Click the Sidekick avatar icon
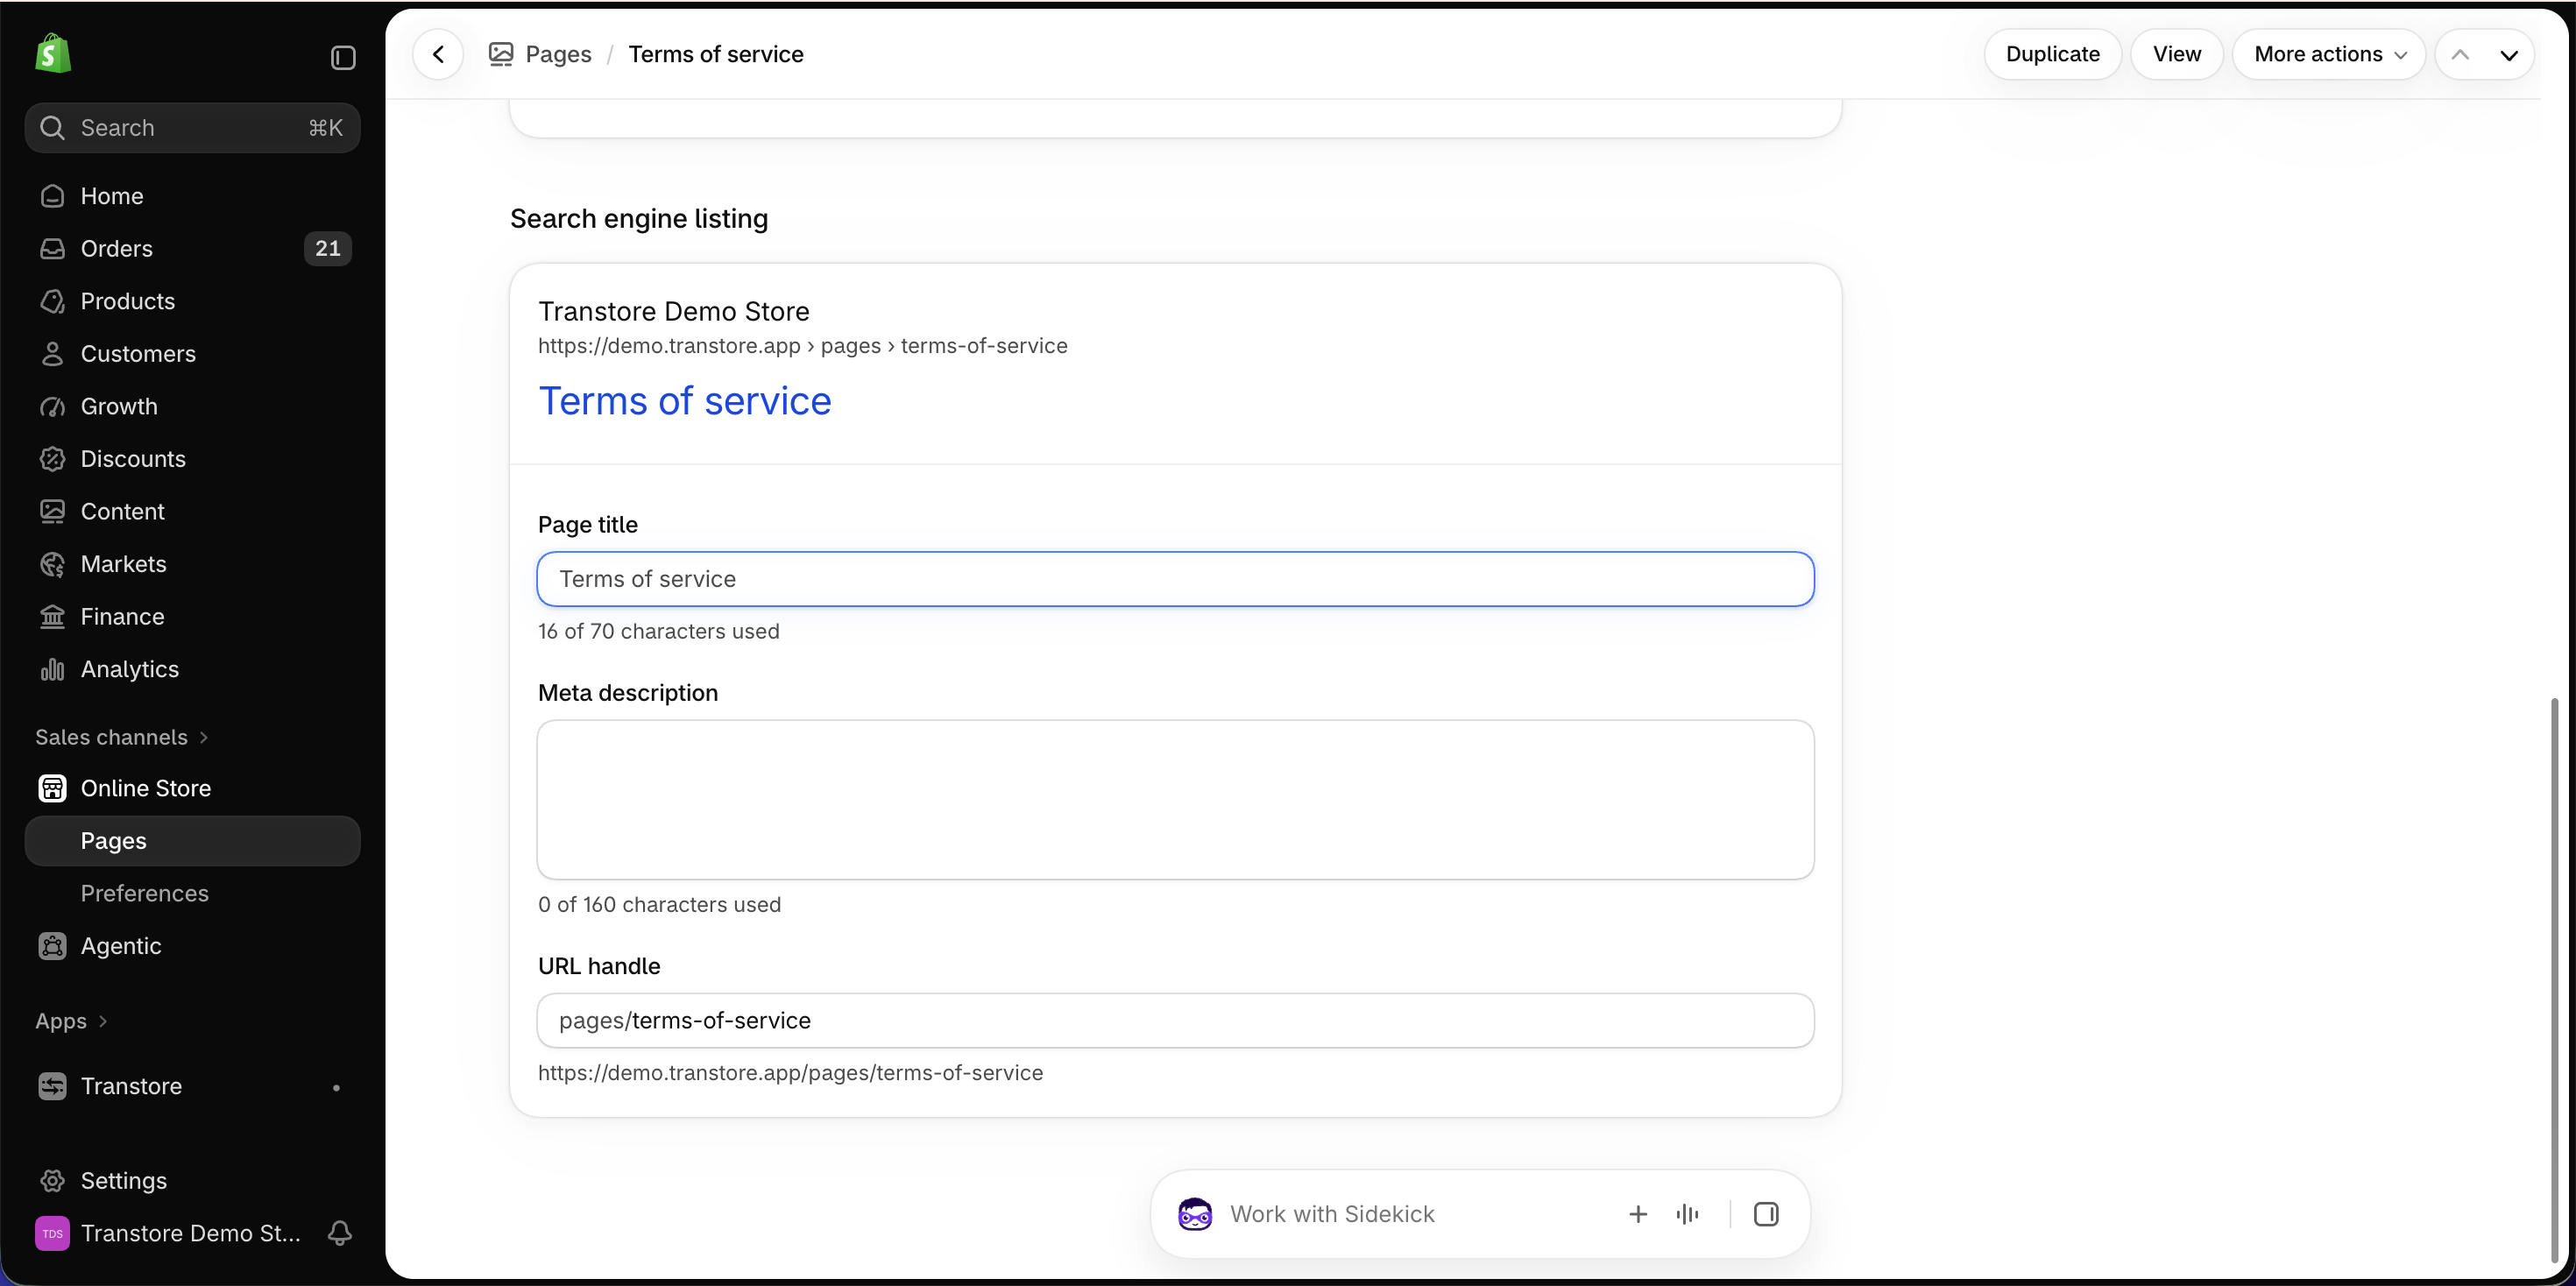Image resolution: width=2576 pixels, height=1286 pixels. [x=1195, y=1214]
